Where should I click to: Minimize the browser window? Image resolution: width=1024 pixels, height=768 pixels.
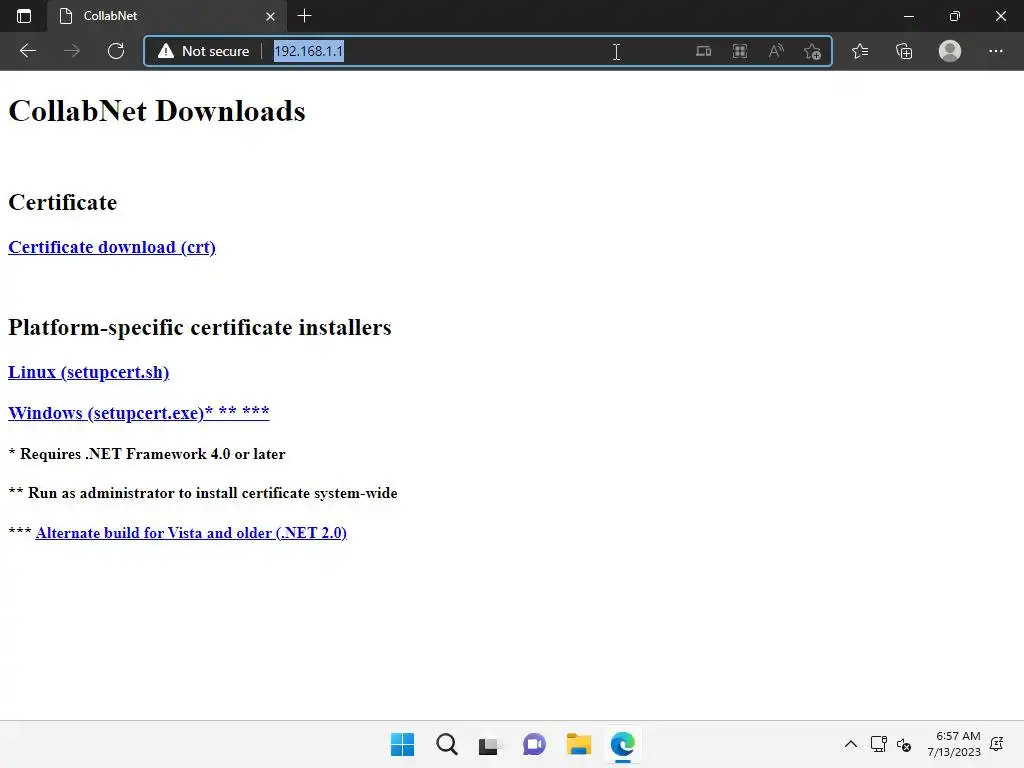[908, 16]
